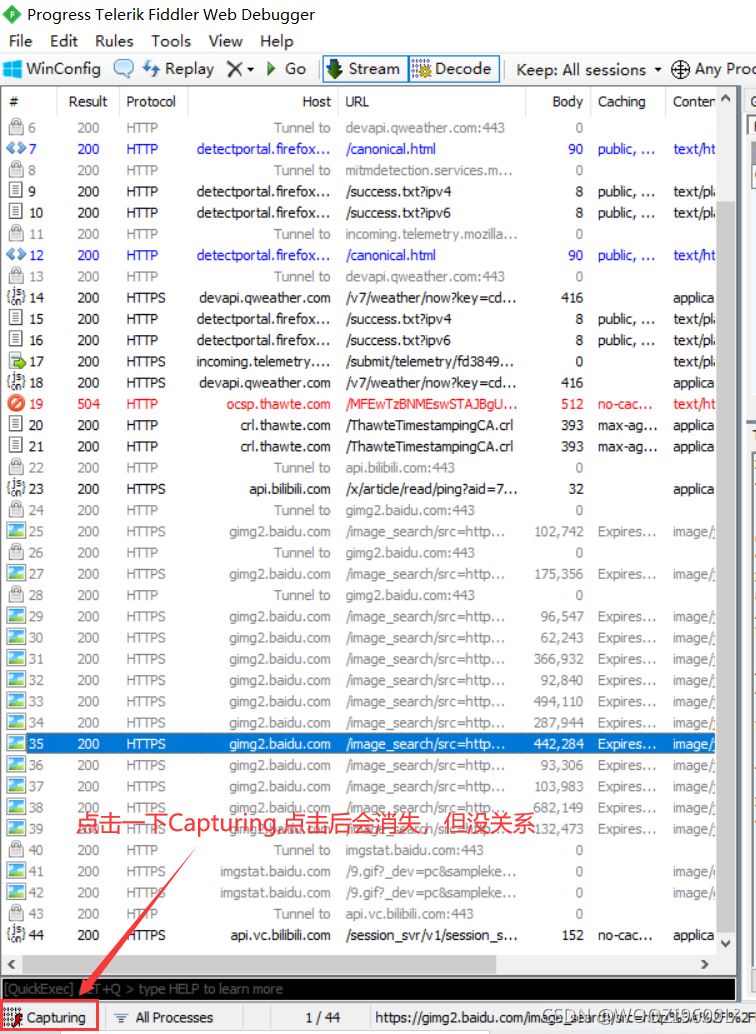
Task: Click the scroll down arrow of session list
Action: (x=726, y=943)
